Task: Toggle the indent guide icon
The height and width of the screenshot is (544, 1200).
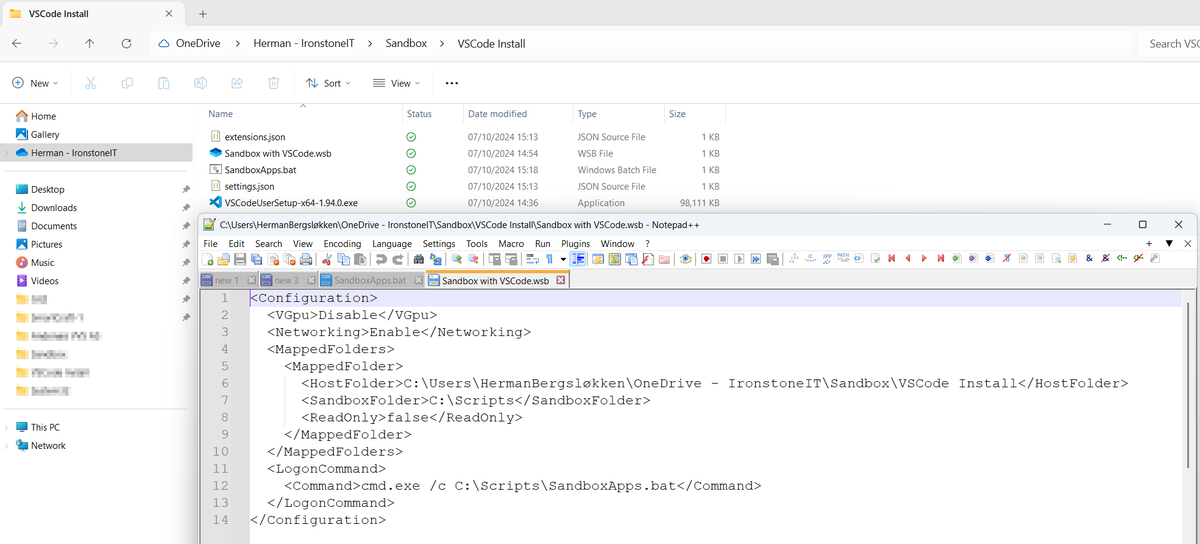Action: coord(578,259)
